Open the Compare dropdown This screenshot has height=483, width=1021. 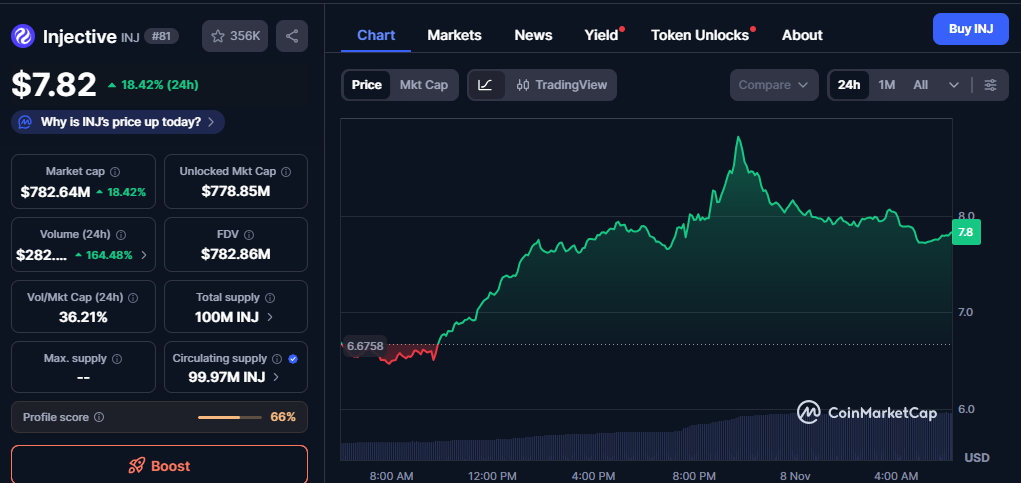tap(773, 85)
